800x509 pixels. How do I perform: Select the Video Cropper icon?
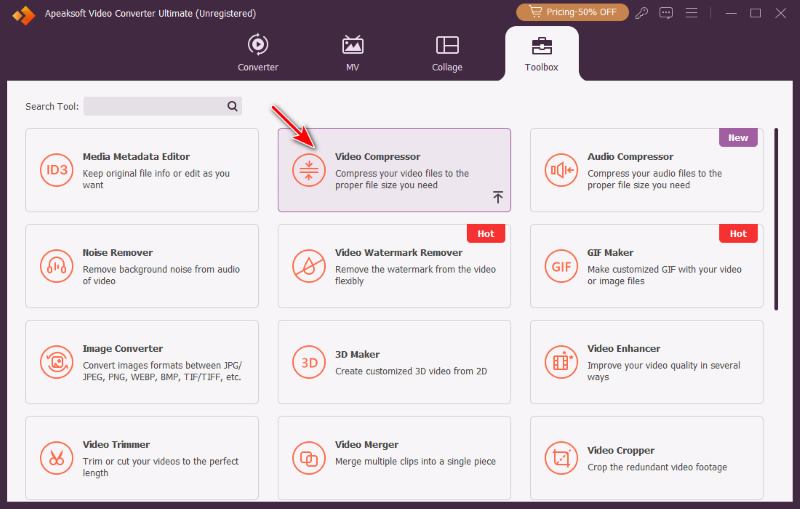561,458
